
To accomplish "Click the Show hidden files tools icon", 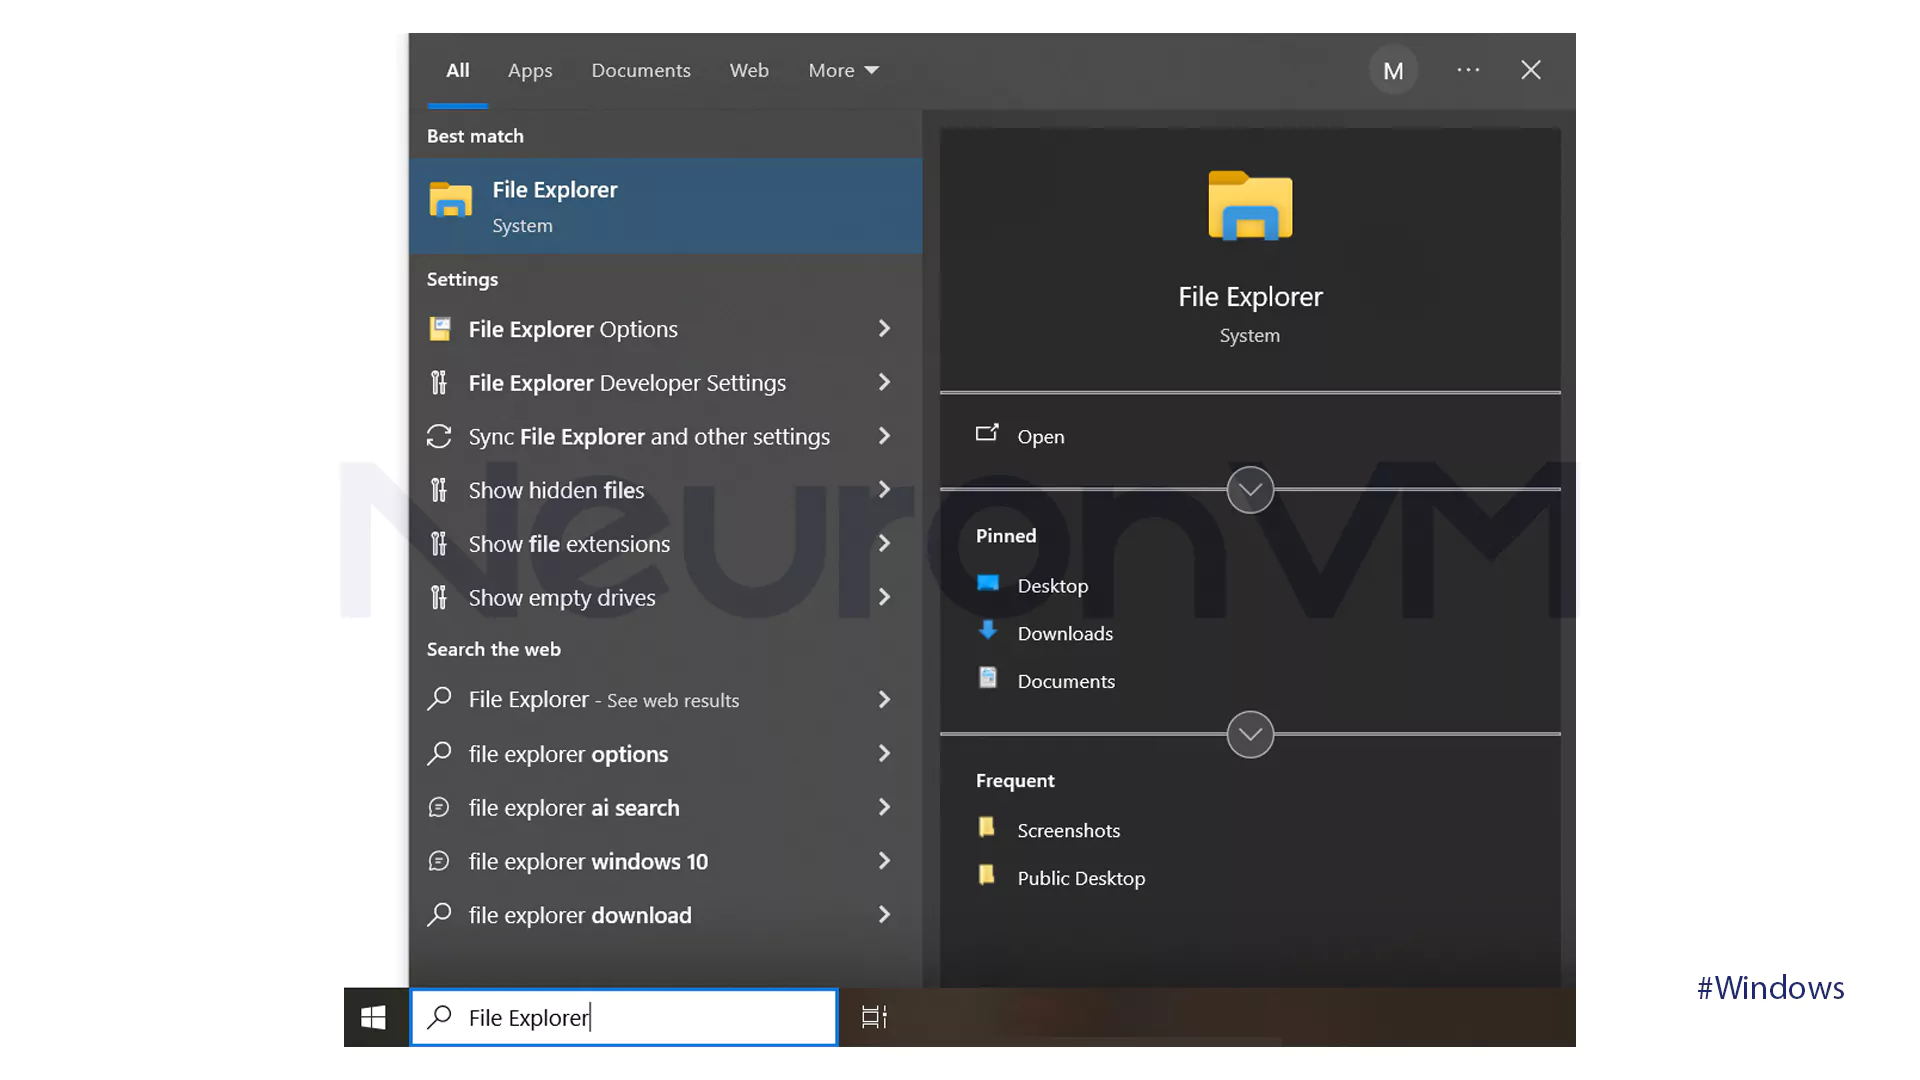I will pos(439,490).
